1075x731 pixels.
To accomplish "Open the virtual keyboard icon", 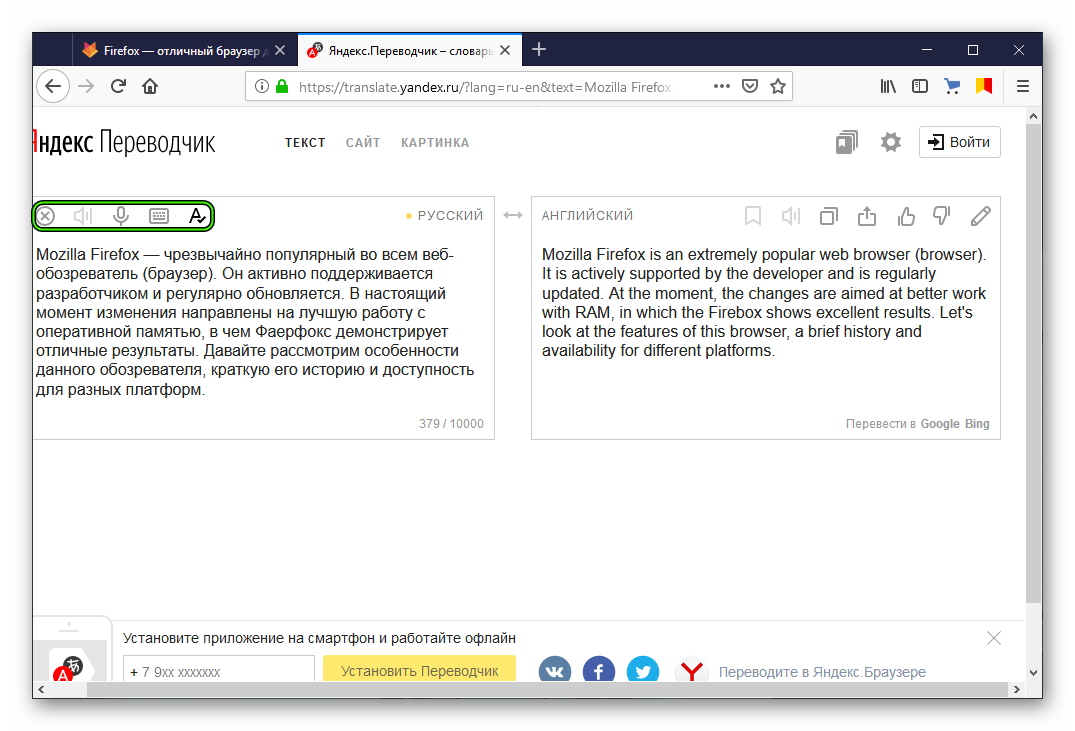I will 159,216.
